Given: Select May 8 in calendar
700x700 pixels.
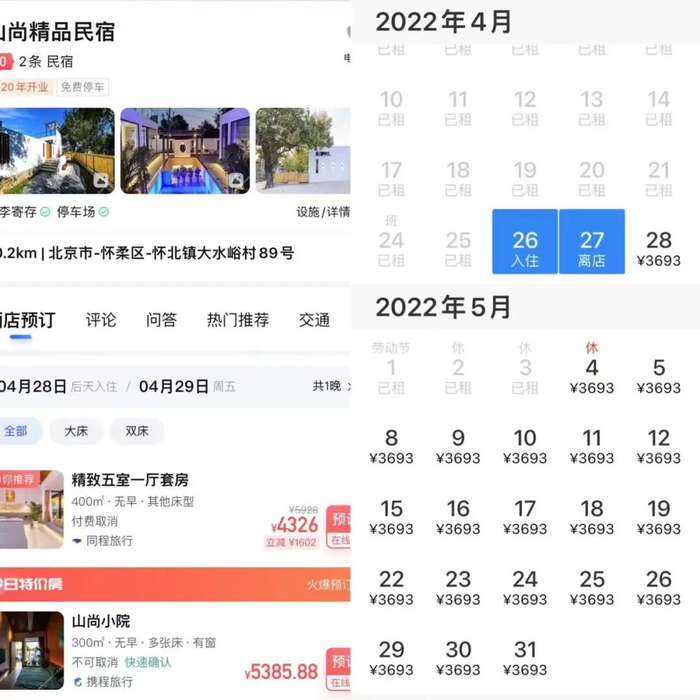Looking at the screenshot, I should coord(392,446).
